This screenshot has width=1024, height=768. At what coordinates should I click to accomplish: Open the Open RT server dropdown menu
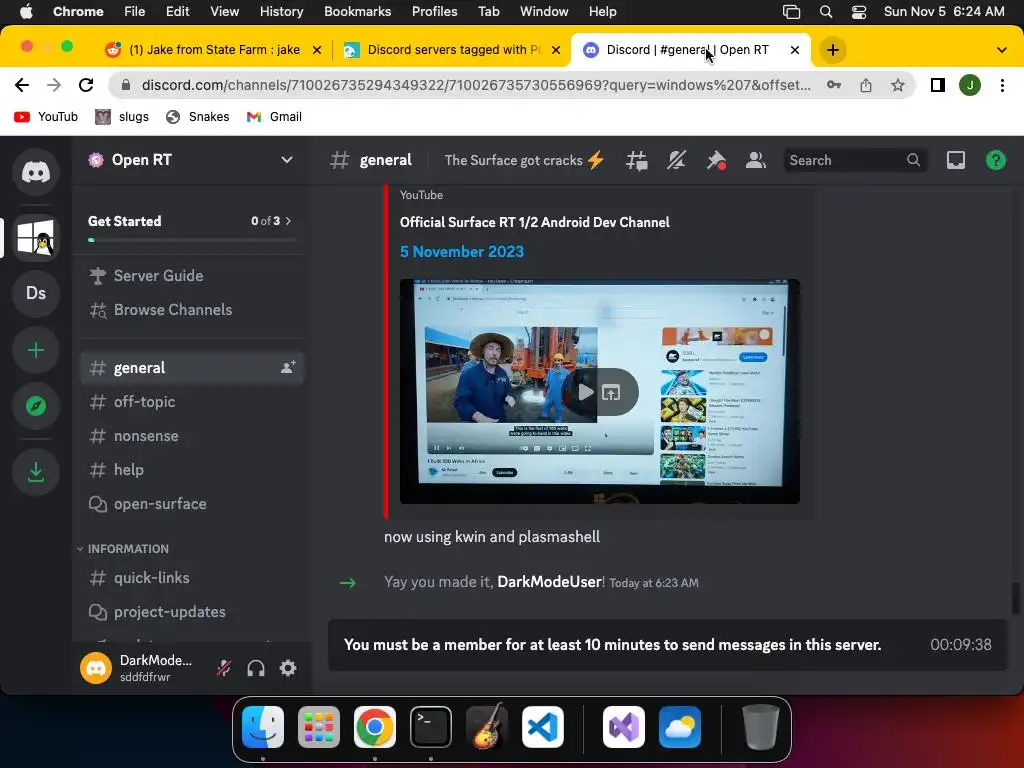[x=287, y=160]
